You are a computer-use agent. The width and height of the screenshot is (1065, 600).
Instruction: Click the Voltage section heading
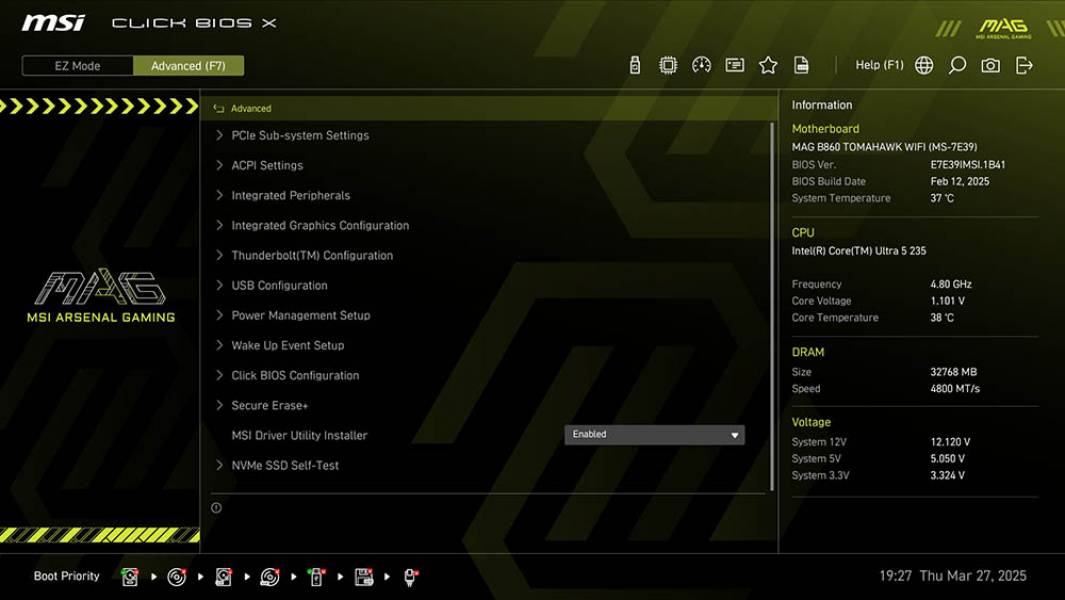point(811,422)
